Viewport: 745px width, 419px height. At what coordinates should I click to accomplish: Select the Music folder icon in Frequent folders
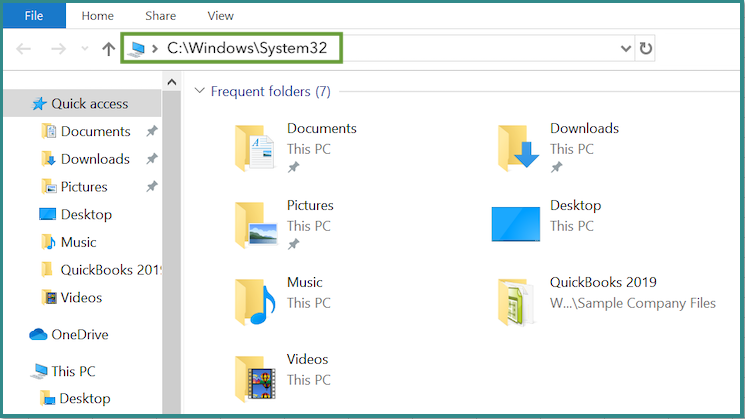[255, 302]
